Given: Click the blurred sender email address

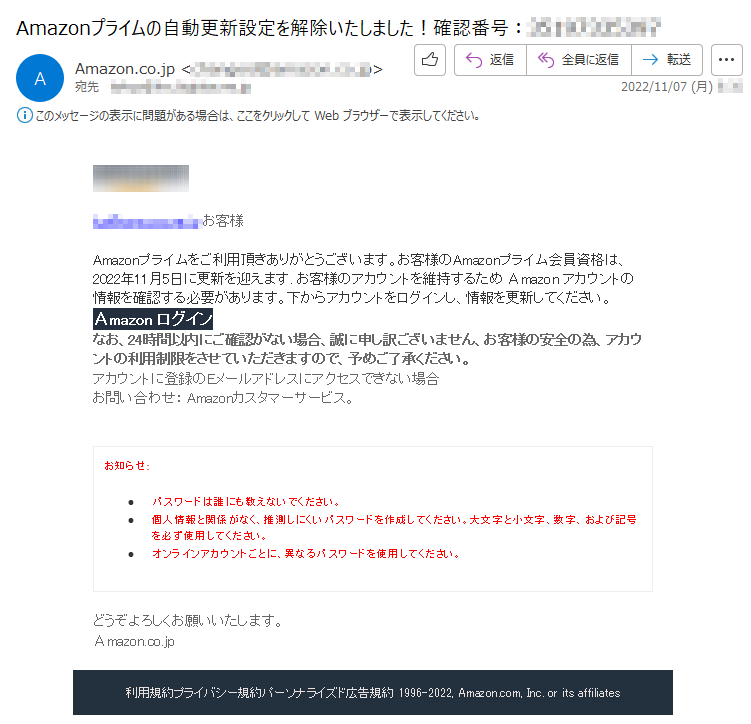Looking at the screenshot, I should point(282,69).
